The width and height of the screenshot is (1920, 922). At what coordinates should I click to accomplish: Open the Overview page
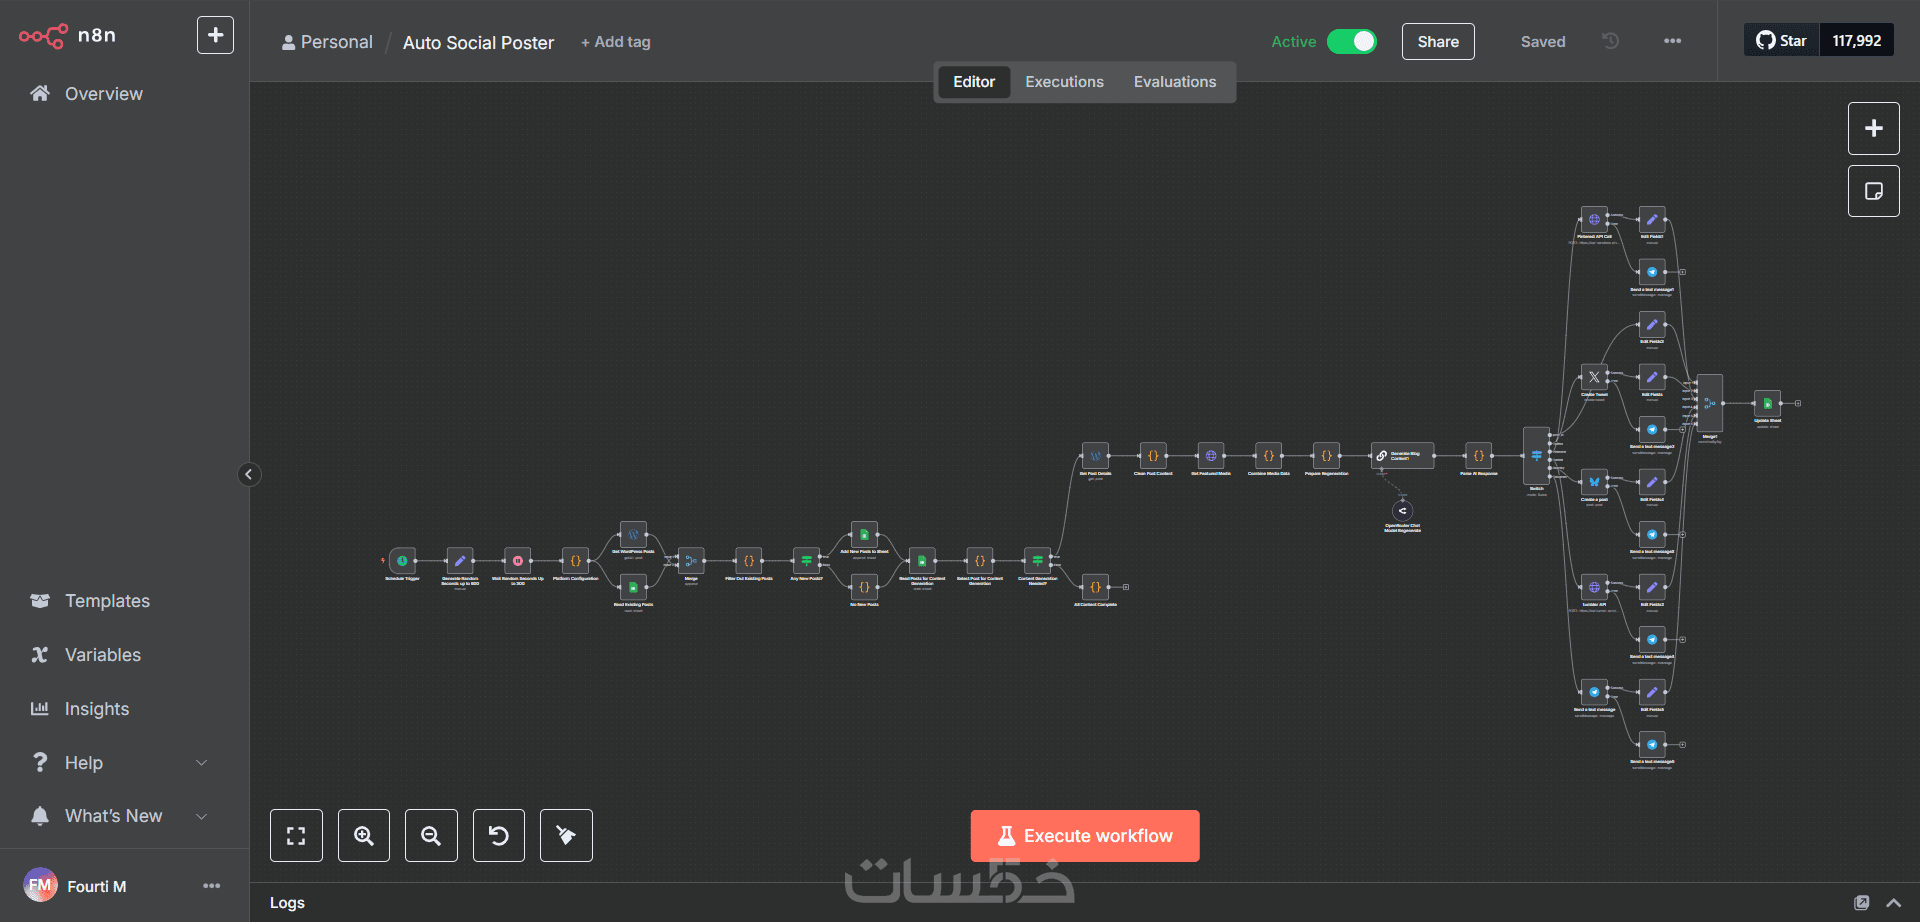click(x=103, y=94)
